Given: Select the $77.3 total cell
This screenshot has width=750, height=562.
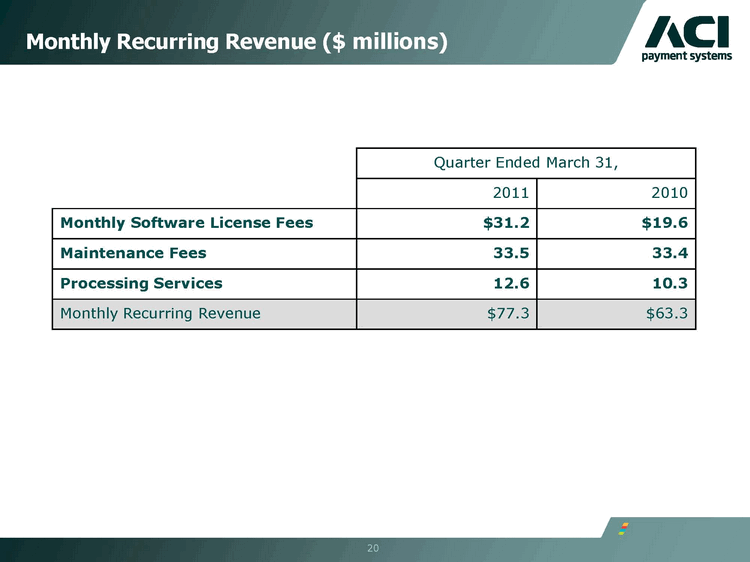Looking at the screenshot, I should (x=447, y=314).
